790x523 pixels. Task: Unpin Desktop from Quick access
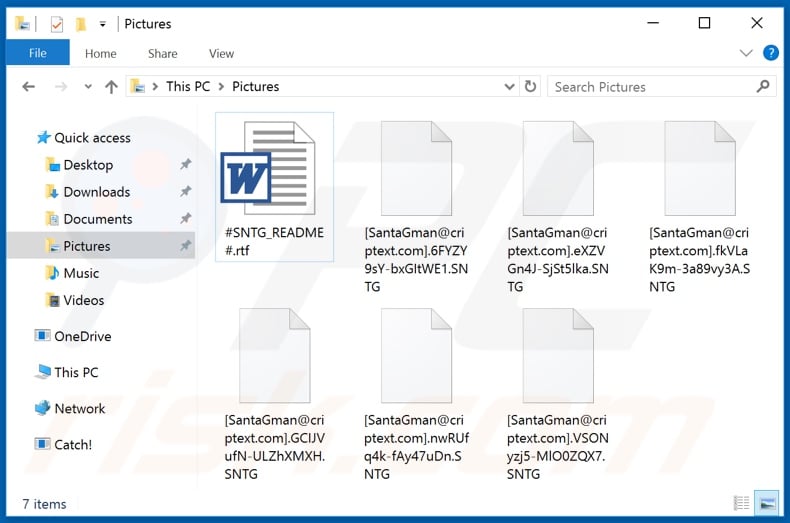coord(185,165)
